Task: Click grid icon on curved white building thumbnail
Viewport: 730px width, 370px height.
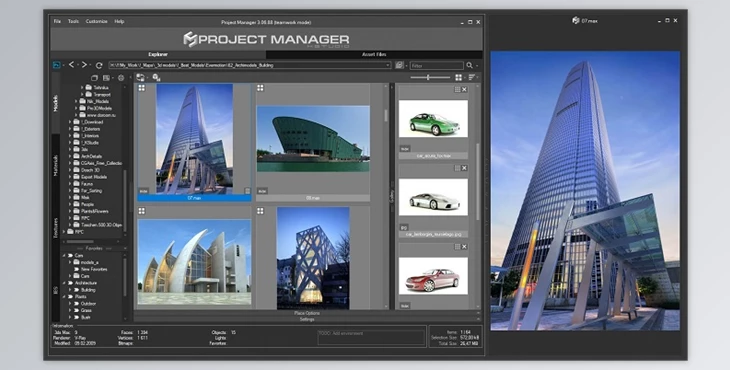Action: (x=142, y=211)
